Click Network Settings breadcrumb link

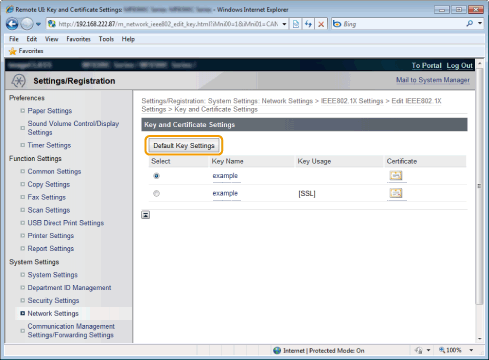[287, 101]
